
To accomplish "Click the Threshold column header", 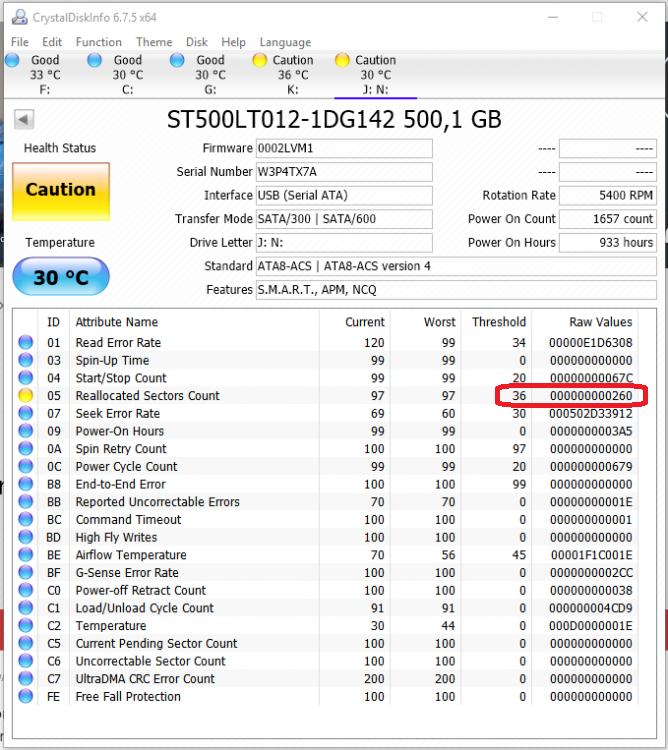I will [499, 322].
